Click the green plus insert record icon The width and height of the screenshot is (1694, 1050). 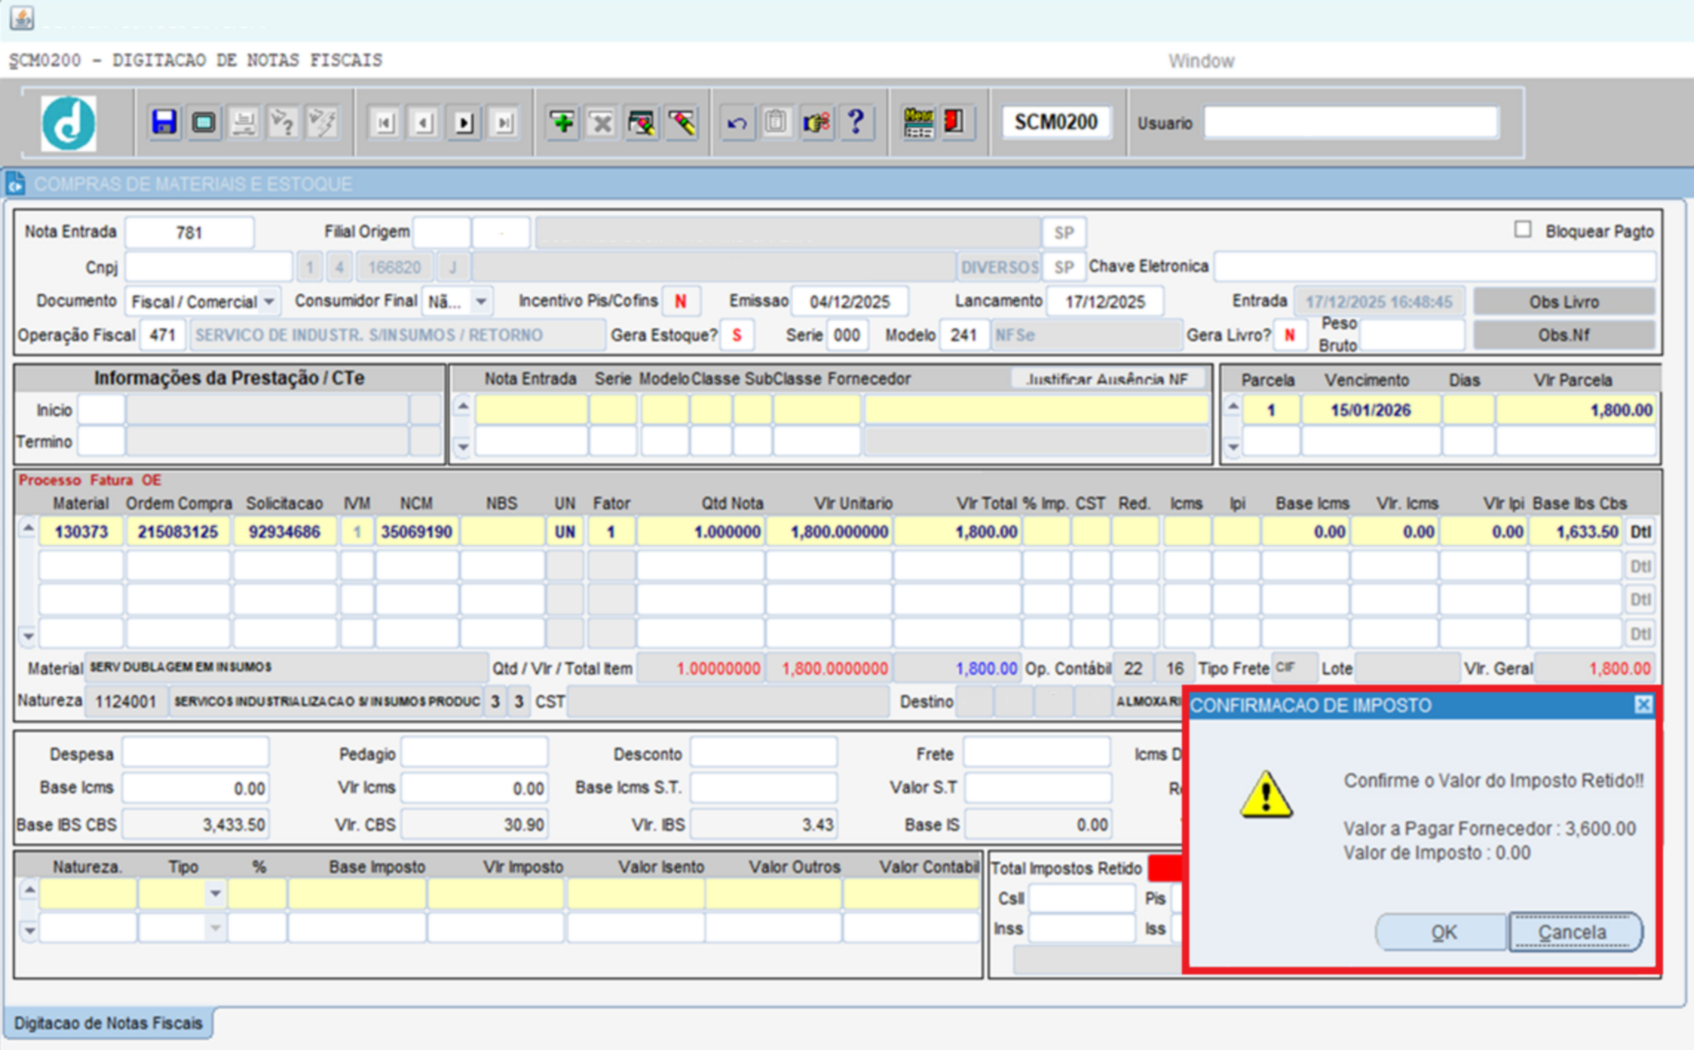click(x=562, y=123)
